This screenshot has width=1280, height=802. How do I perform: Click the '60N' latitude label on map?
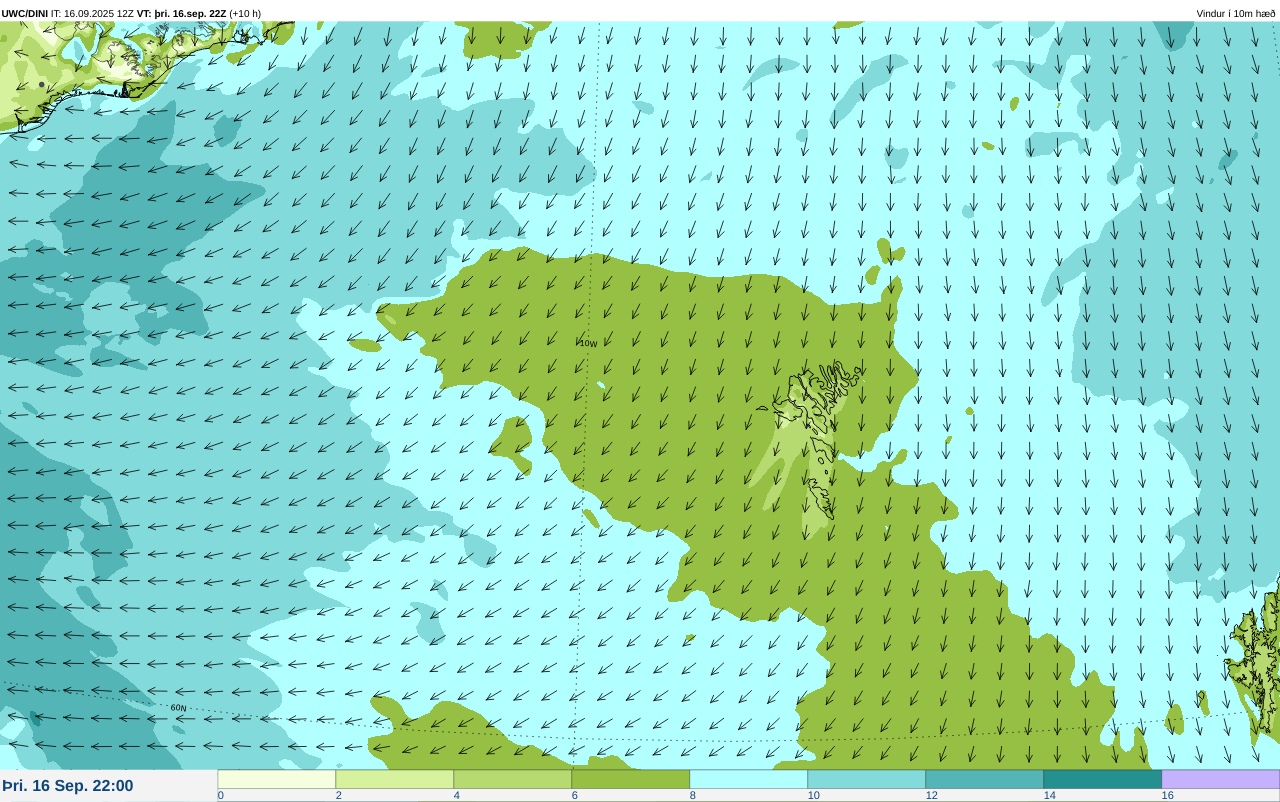[178, 707]
